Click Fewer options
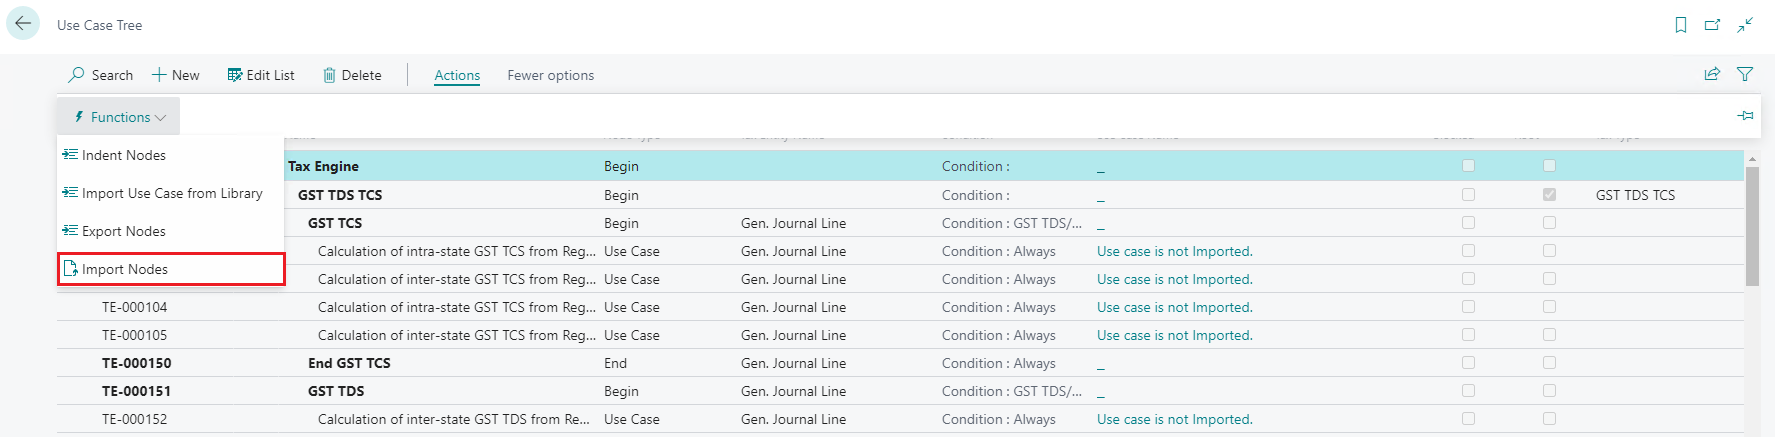The width and height of the screenshot is (1775, 437). pos(550,75)
